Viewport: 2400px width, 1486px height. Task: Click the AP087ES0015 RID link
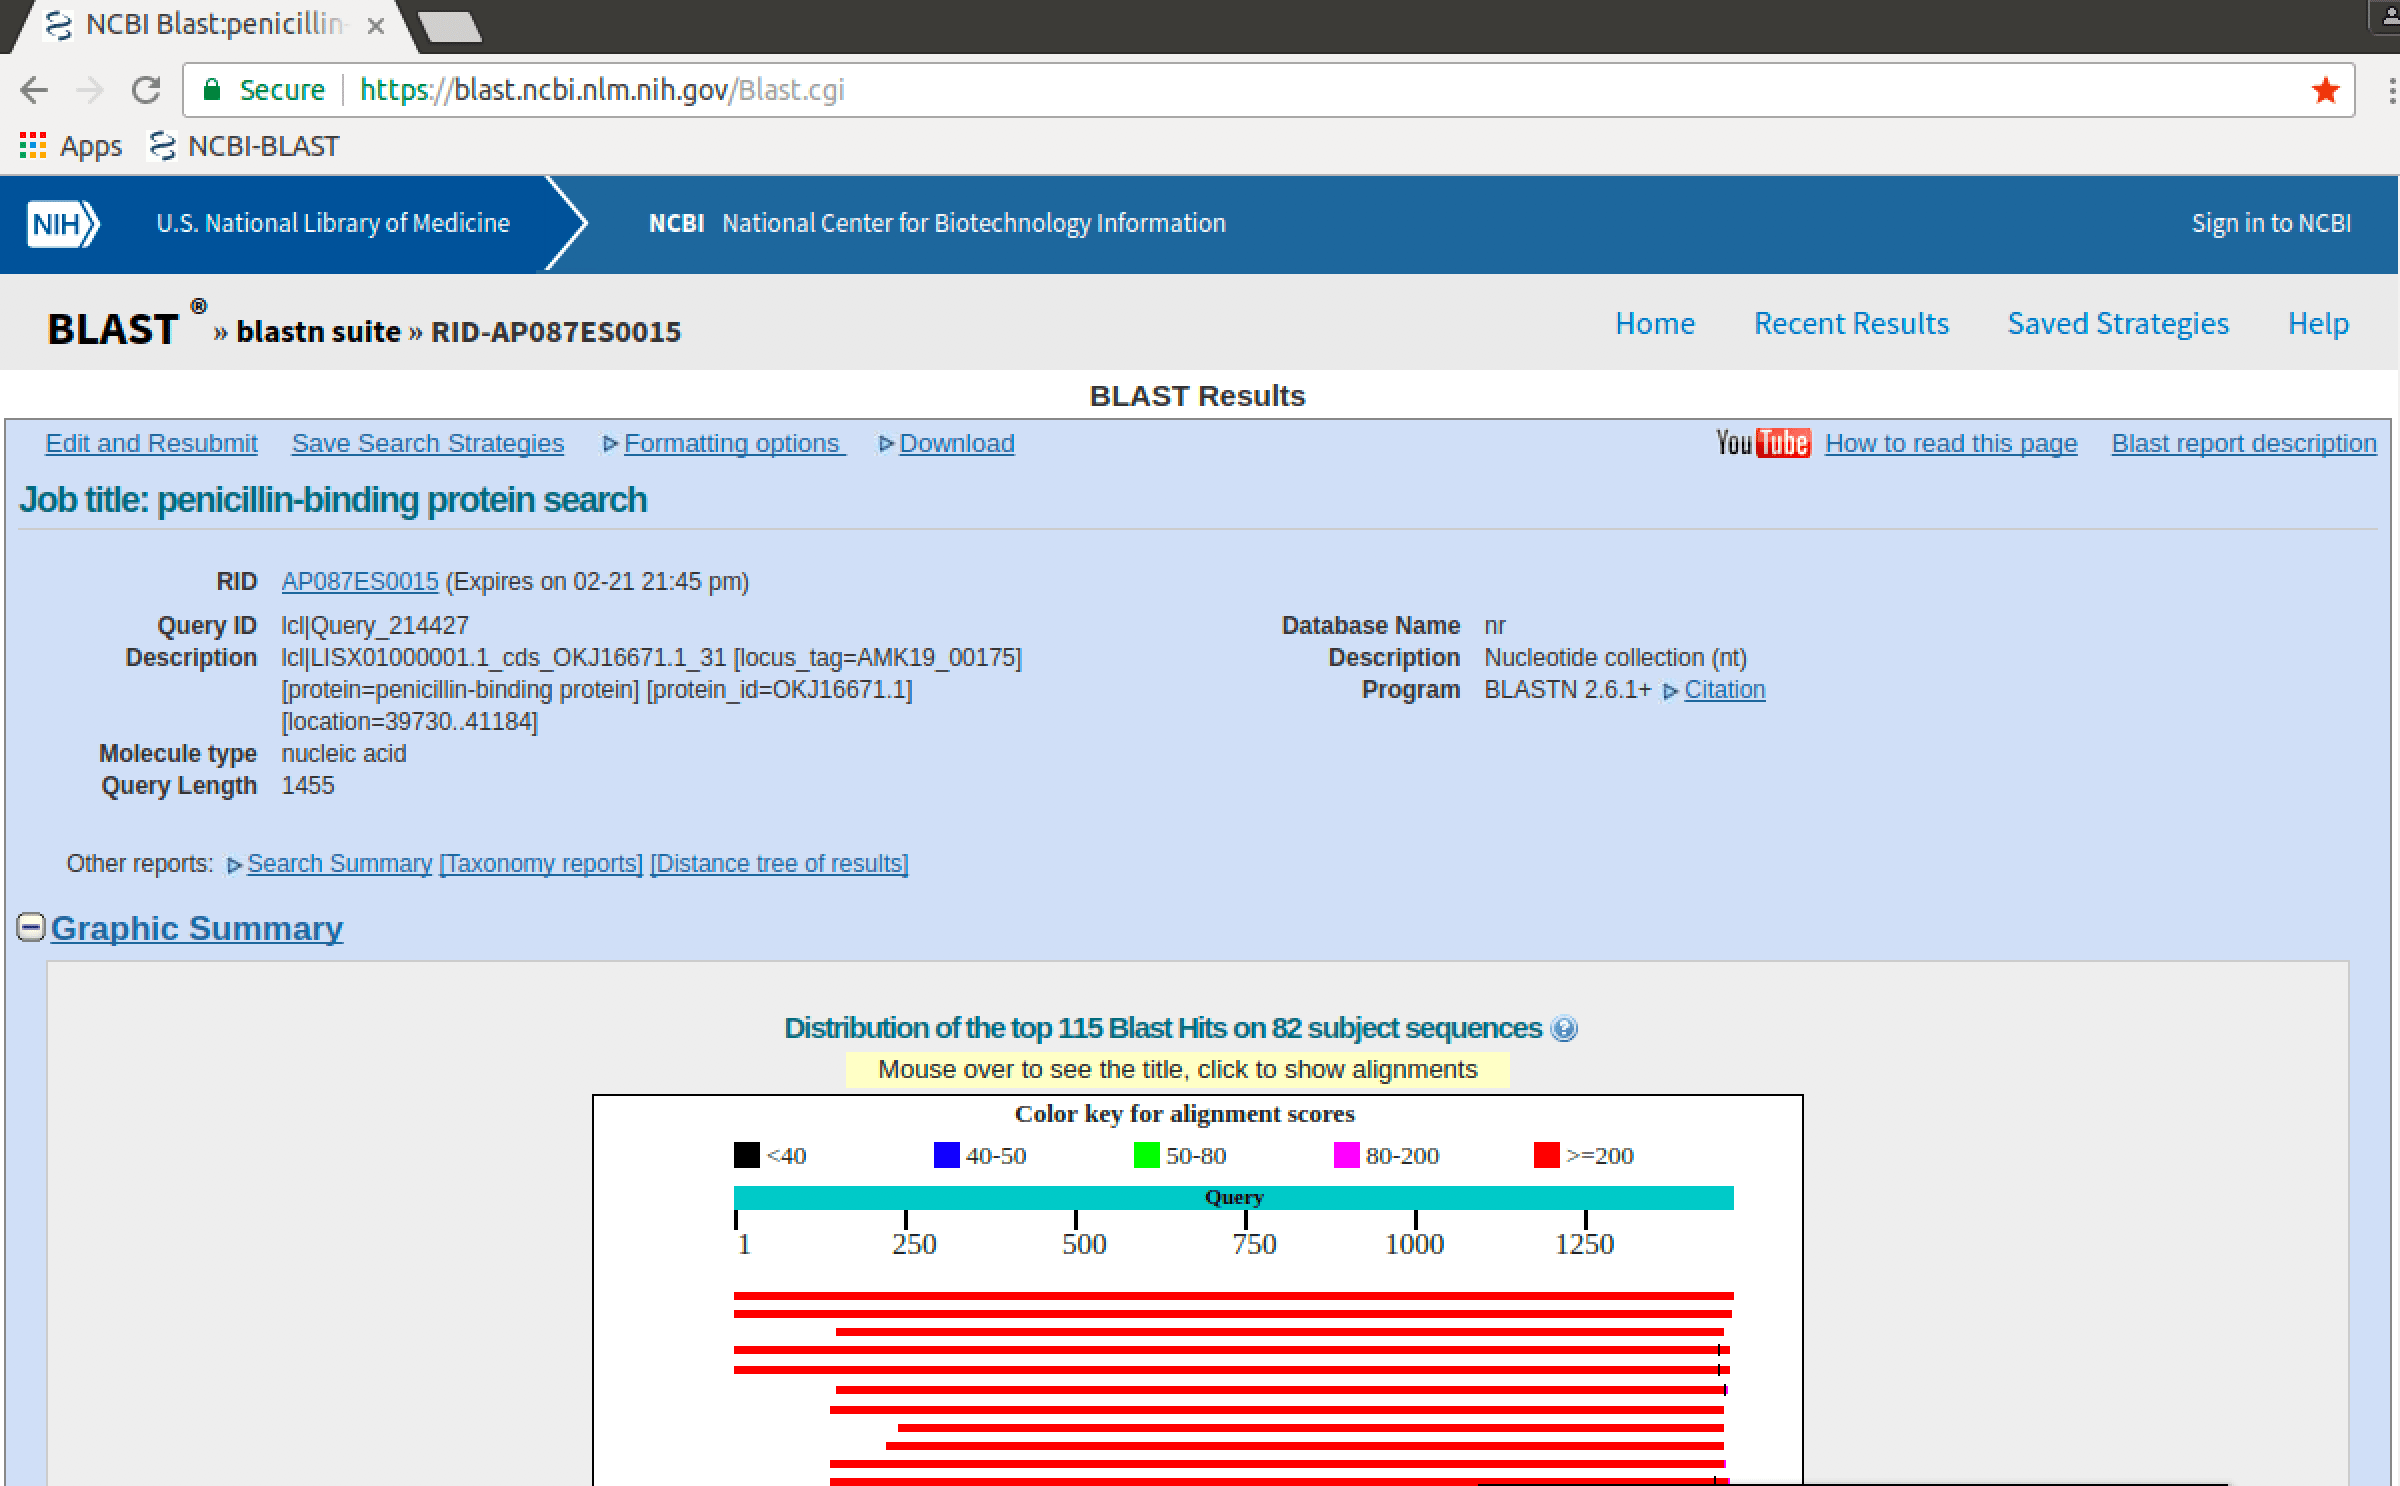point(360,580)
